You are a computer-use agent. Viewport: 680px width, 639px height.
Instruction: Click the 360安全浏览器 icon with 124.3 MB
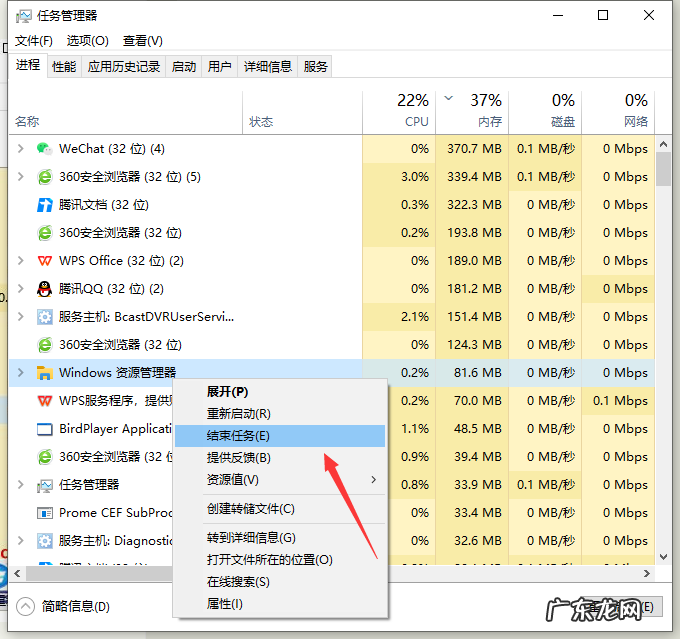tap(44, 345)
